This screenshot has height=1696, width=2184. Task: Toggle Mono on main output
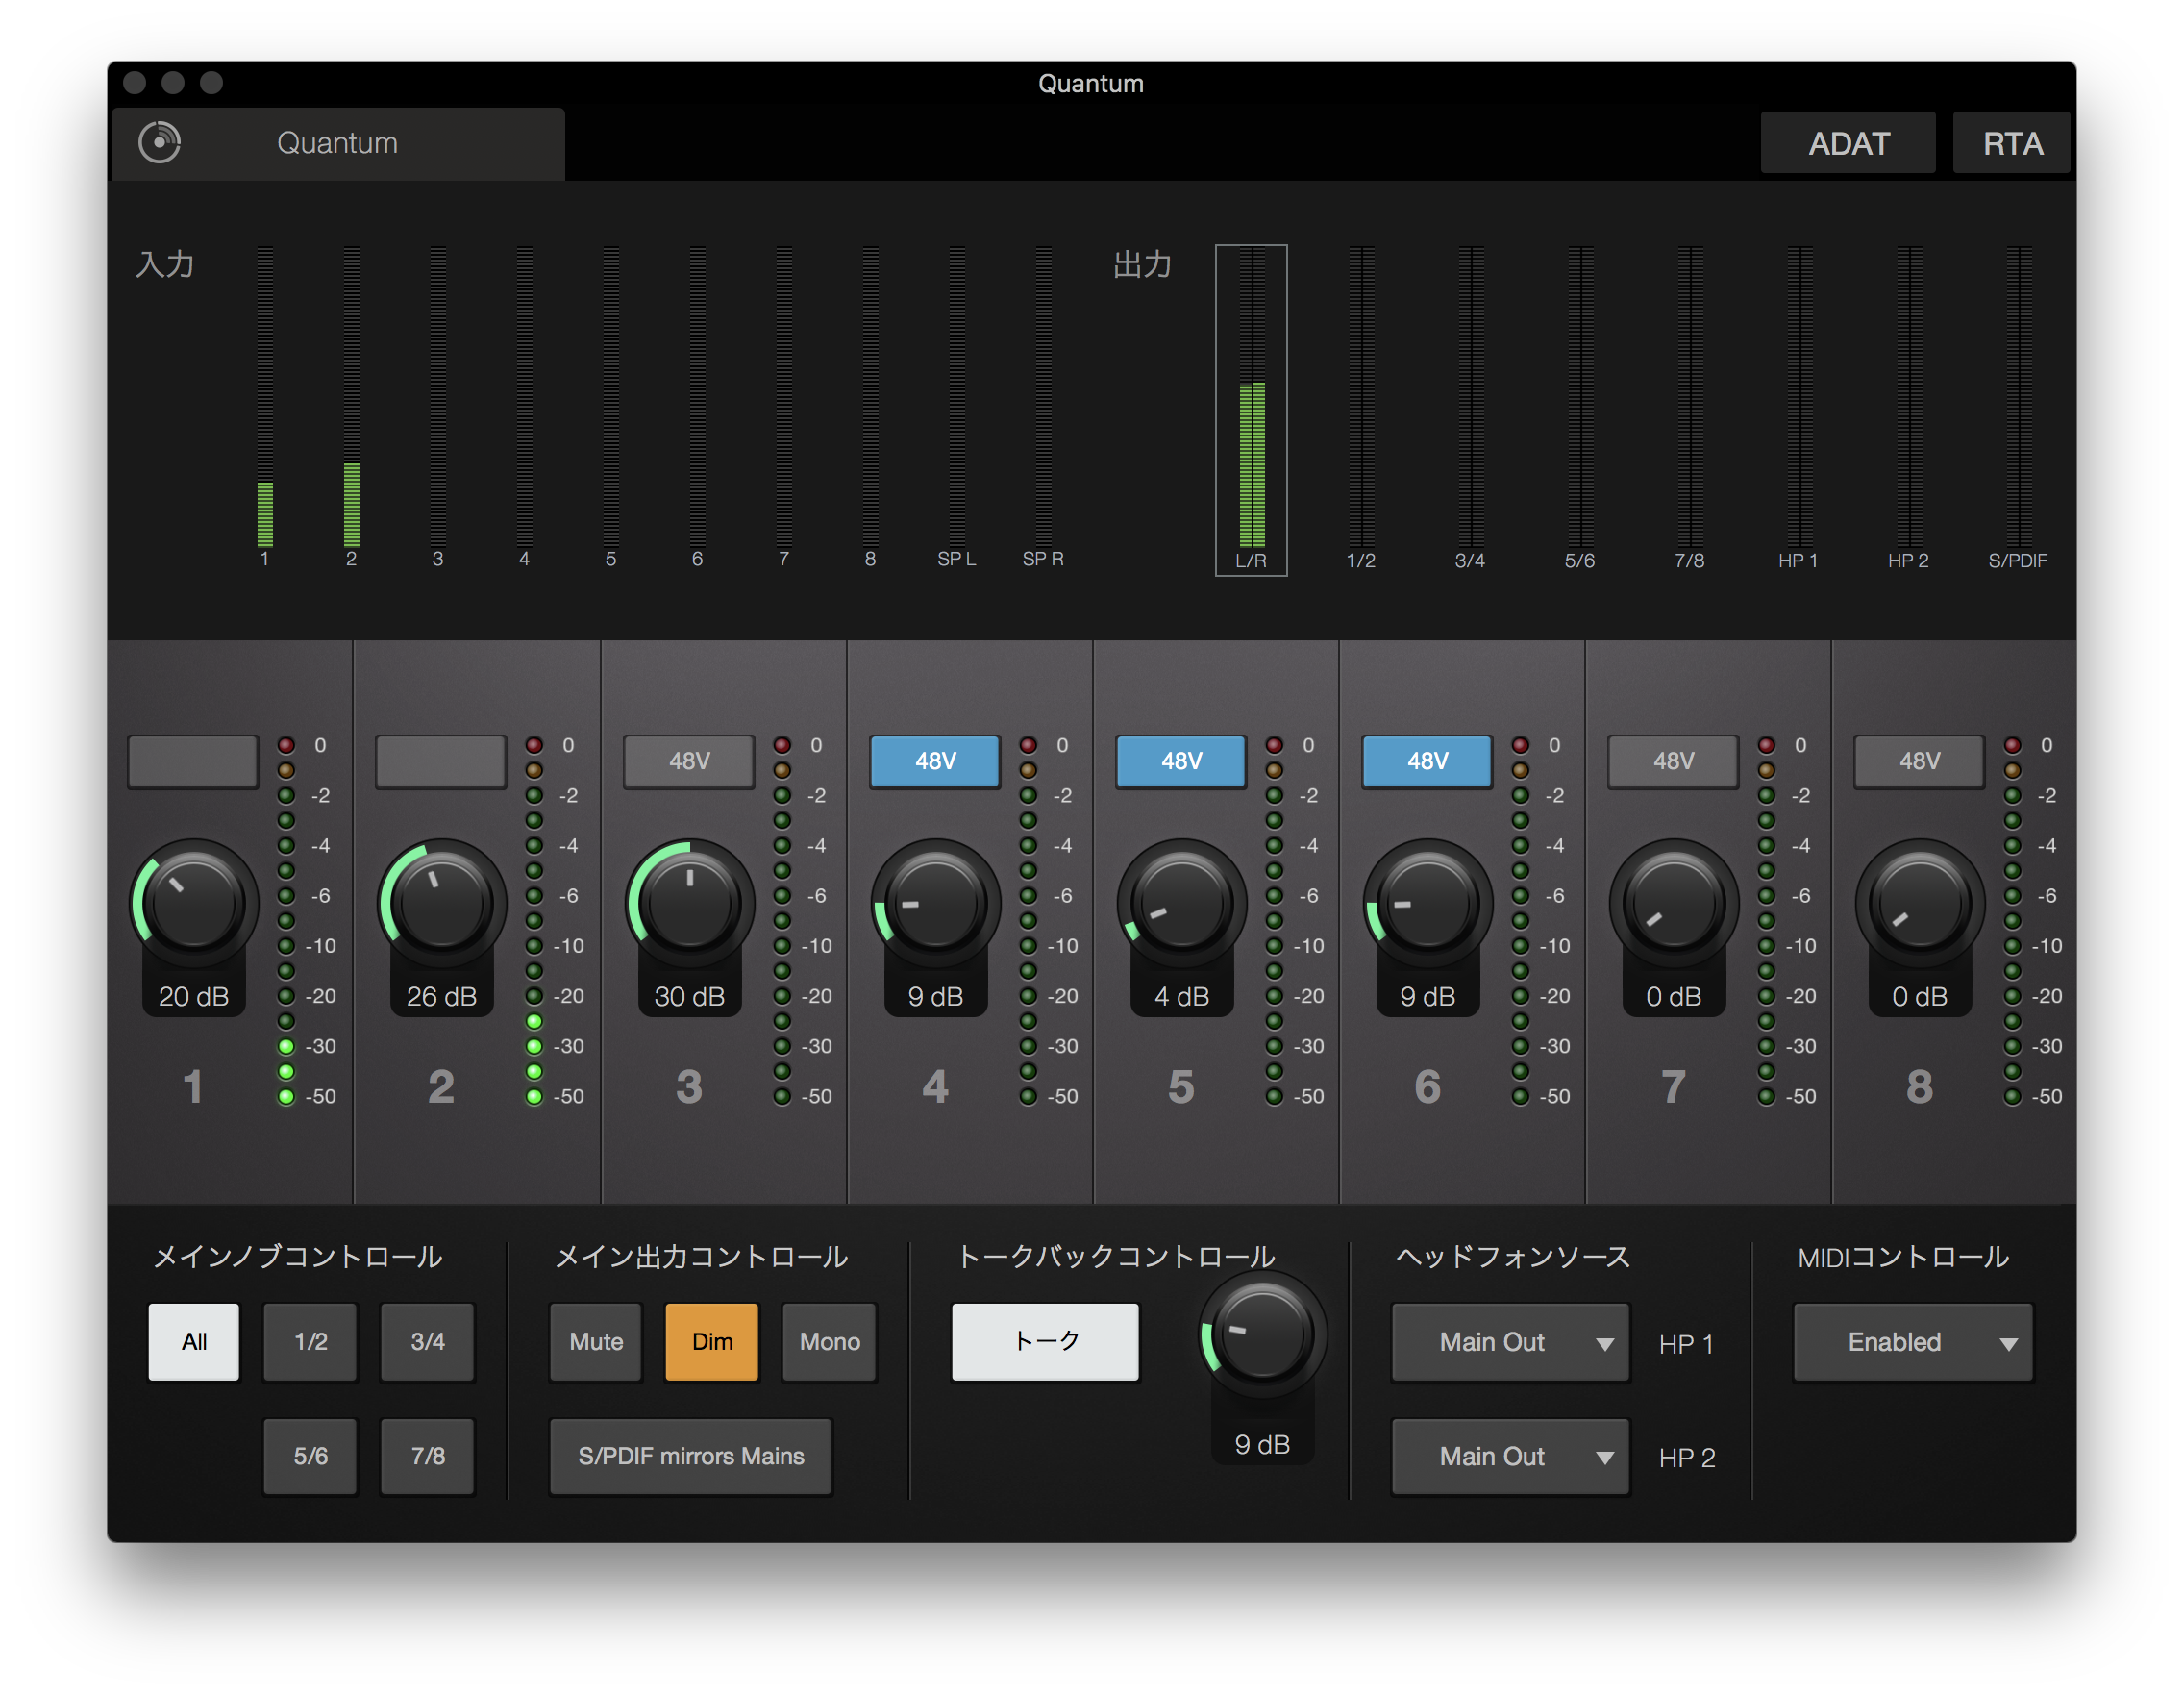click(x=829, y=1342)
